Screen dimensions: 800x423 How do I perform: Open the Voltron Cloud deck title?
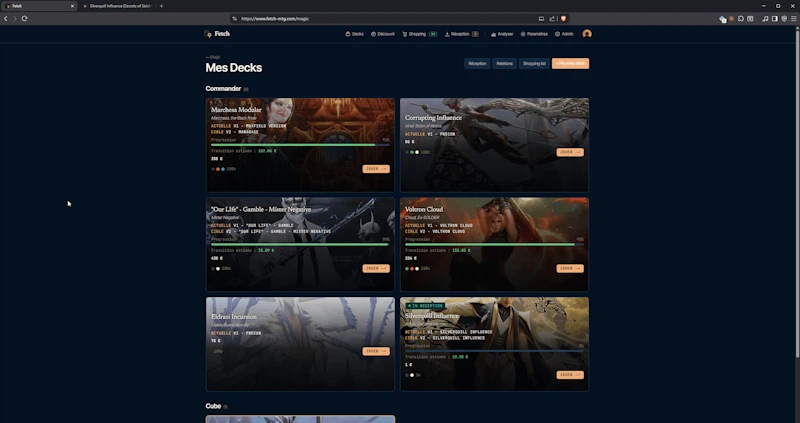[424, 209]
